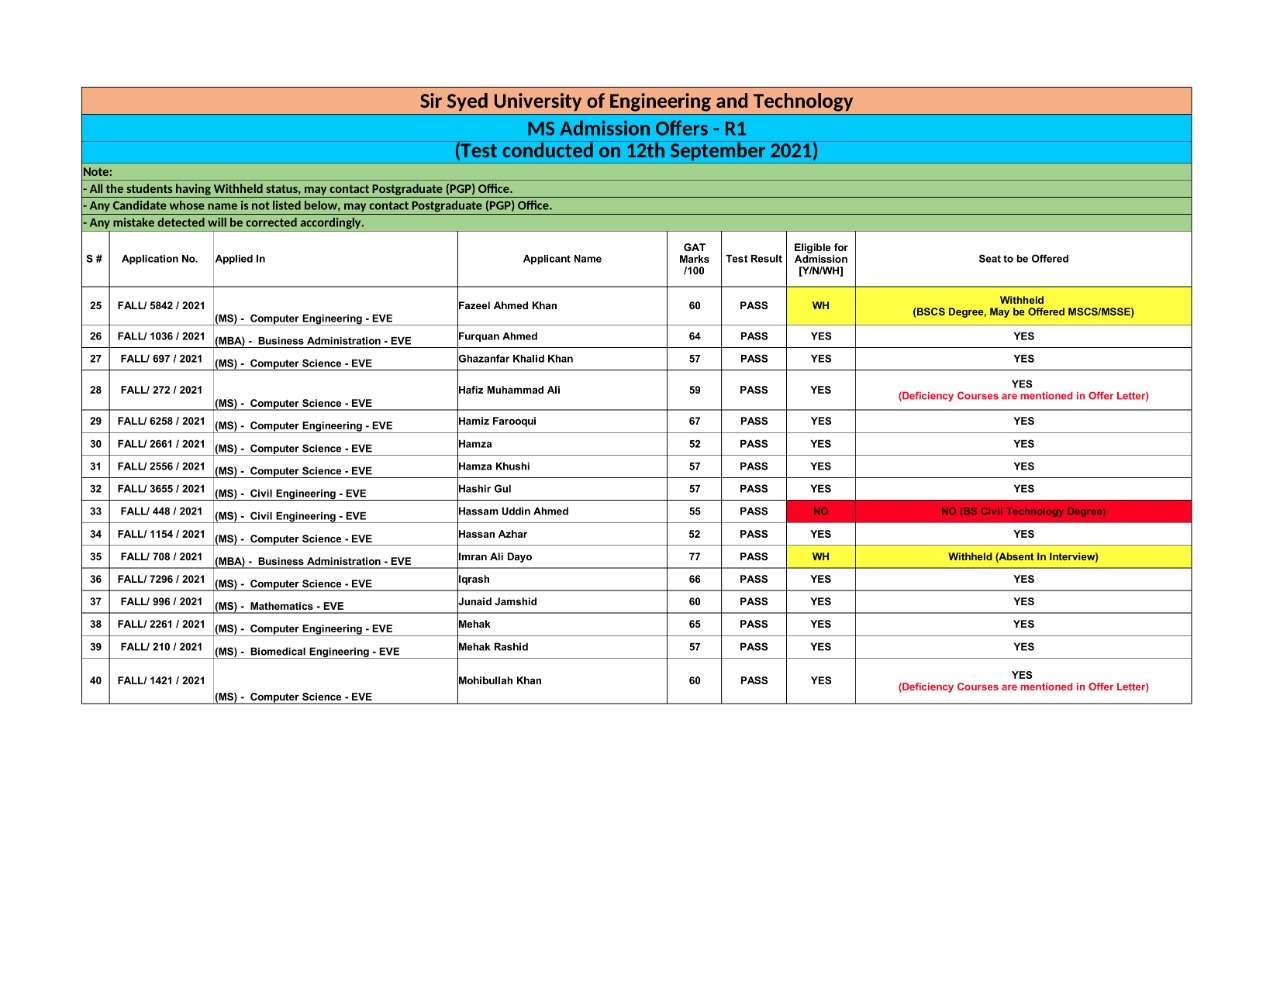This screenshot has width=1280, height=988.
Task: Click the 'Application No.' column header
Action: coord(160,259)
